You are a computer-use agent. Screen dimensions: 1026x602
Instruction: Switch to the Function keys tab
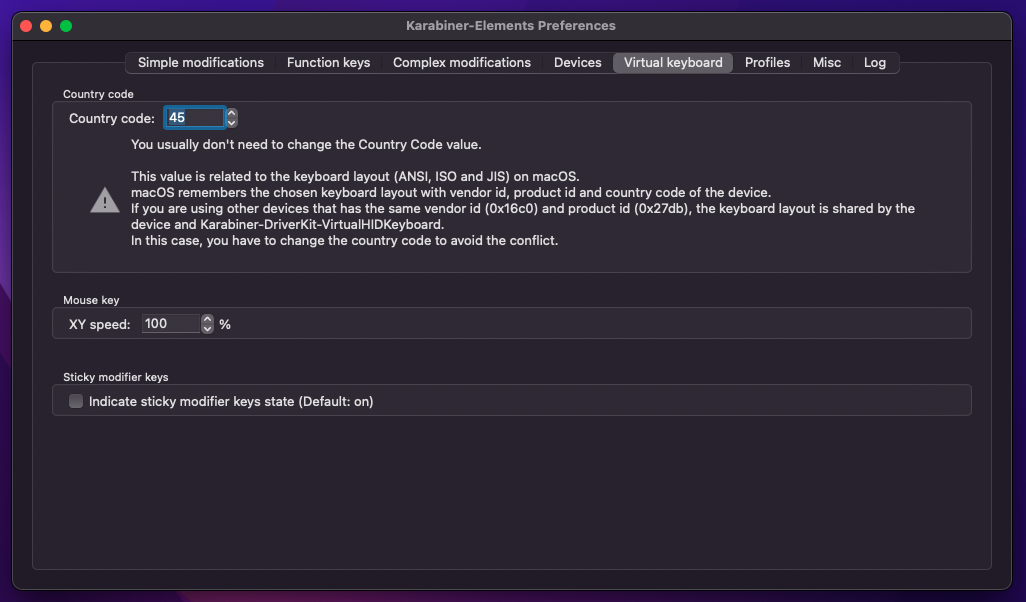[x=328, y=63]
